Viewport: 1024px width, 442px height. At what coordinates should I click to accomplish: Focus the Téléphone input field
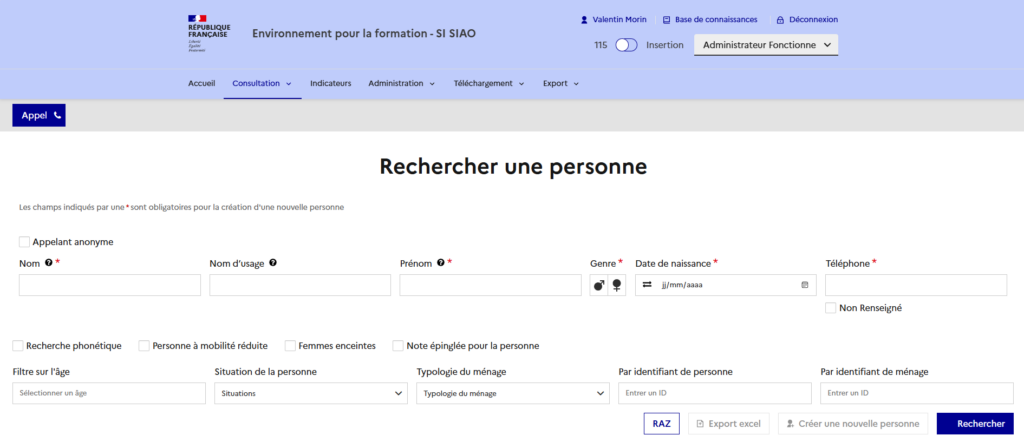tap(916, 285)
